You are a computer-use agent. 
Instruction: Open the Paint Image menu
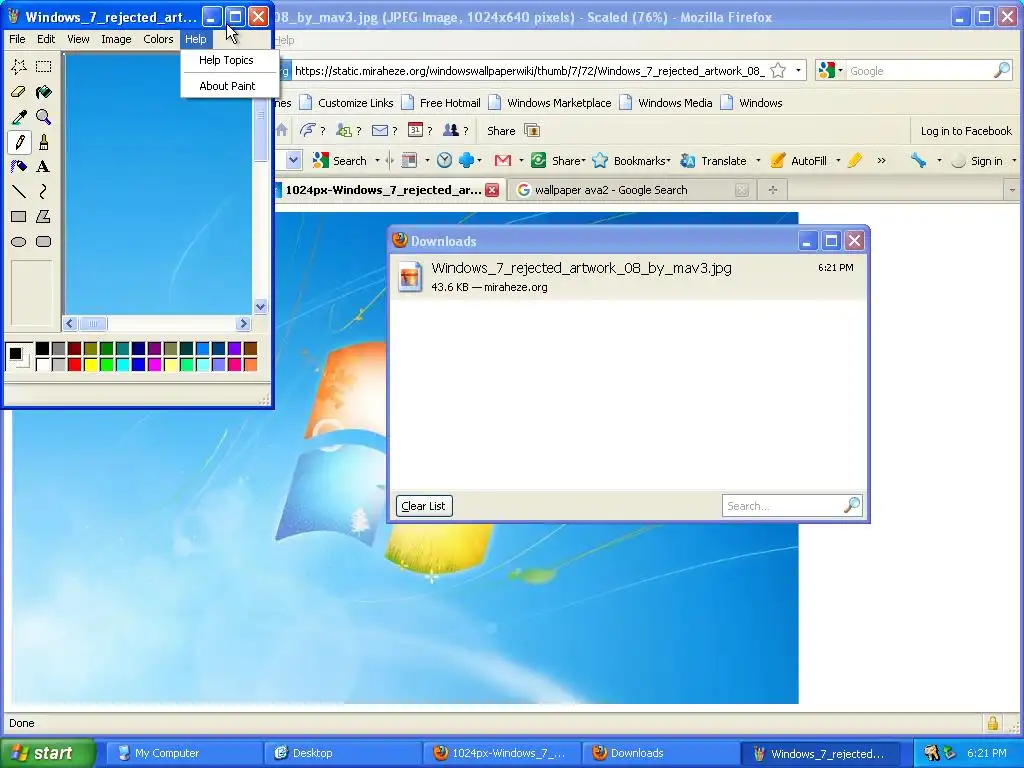[x=116, y=39]
